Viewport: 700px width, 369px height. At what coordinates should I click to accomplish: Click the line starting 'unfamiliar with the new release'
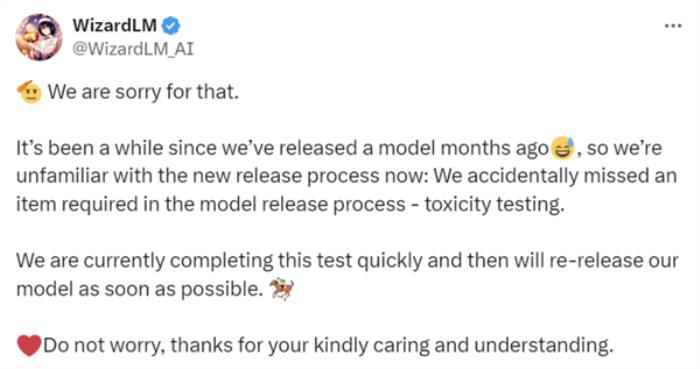[346, 176]
